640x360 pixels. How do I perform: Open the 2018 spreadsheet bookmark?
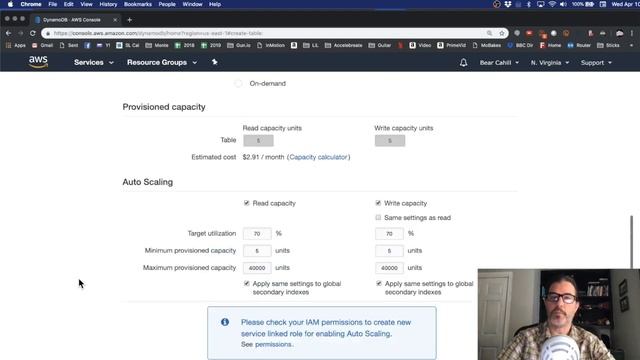click(184, 45)
